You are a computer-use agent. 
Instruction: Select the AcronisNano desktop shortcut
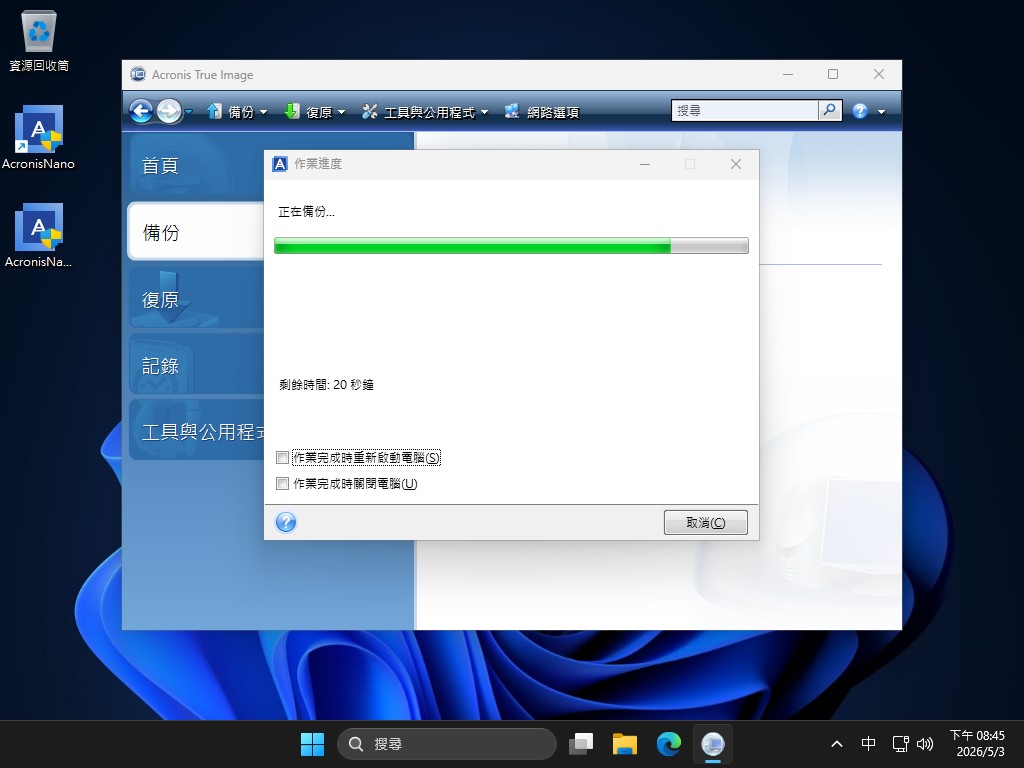tap(39, 138)
